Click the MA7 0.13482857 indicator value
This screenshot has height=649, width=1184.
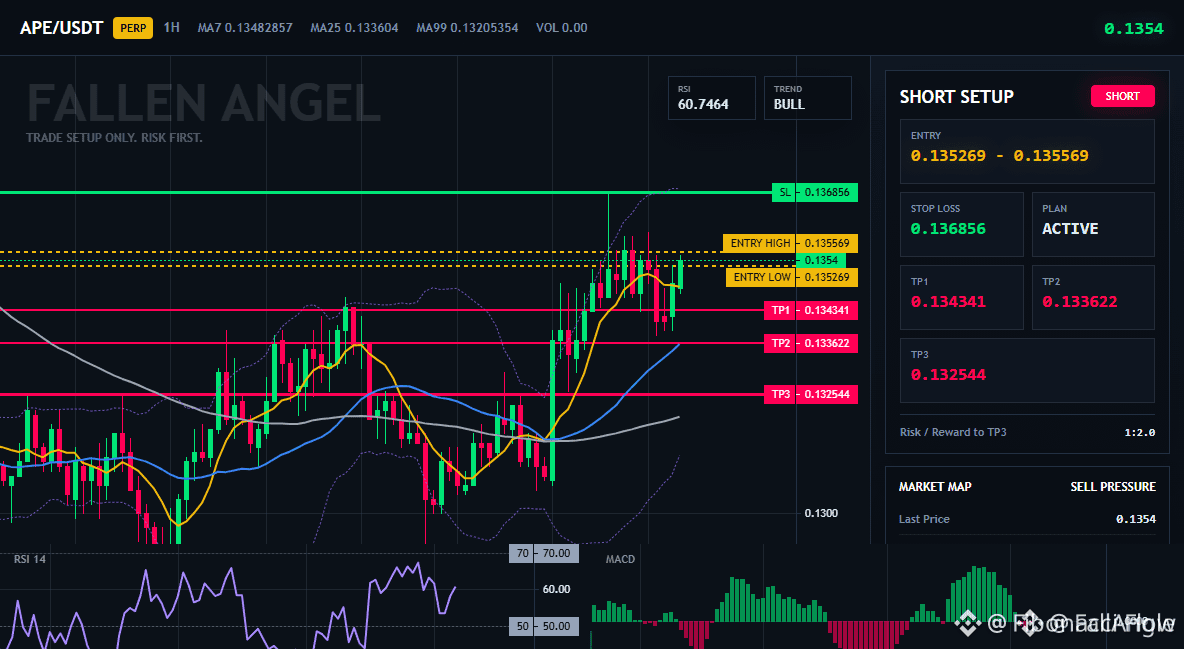(245, 28)
